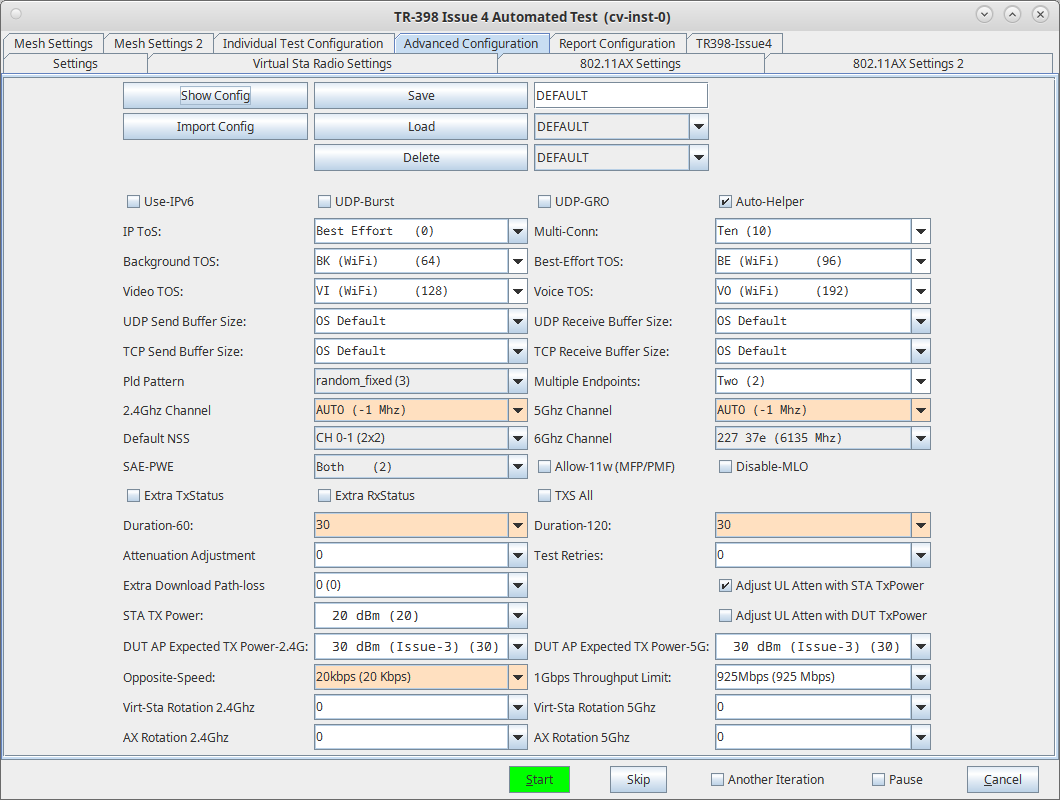1060x800 pixels.
Task: Click the green Start button
Action: point(539,780)
